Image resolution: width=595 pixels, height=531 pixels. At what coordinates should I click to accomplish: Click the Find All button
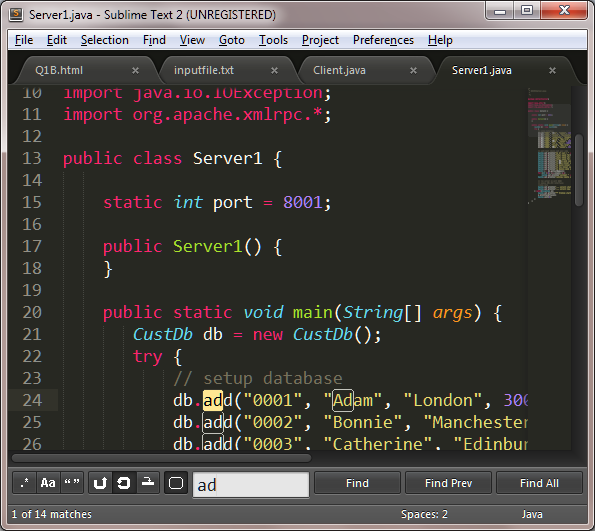[539, 483]
